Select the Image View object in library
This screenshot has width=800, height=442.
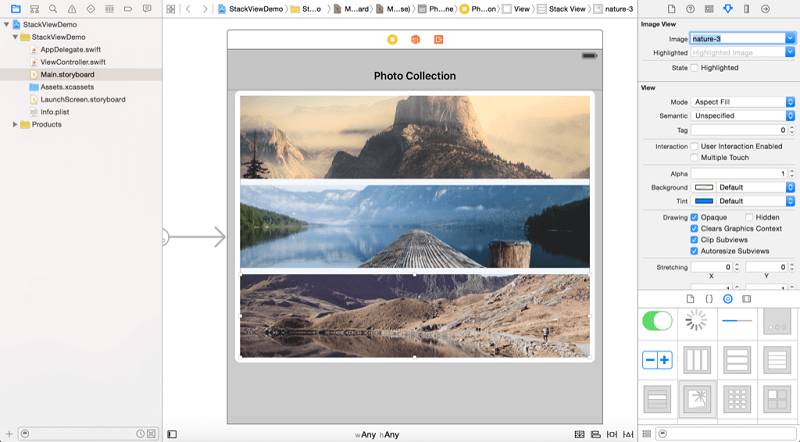(x=697, y=399)
